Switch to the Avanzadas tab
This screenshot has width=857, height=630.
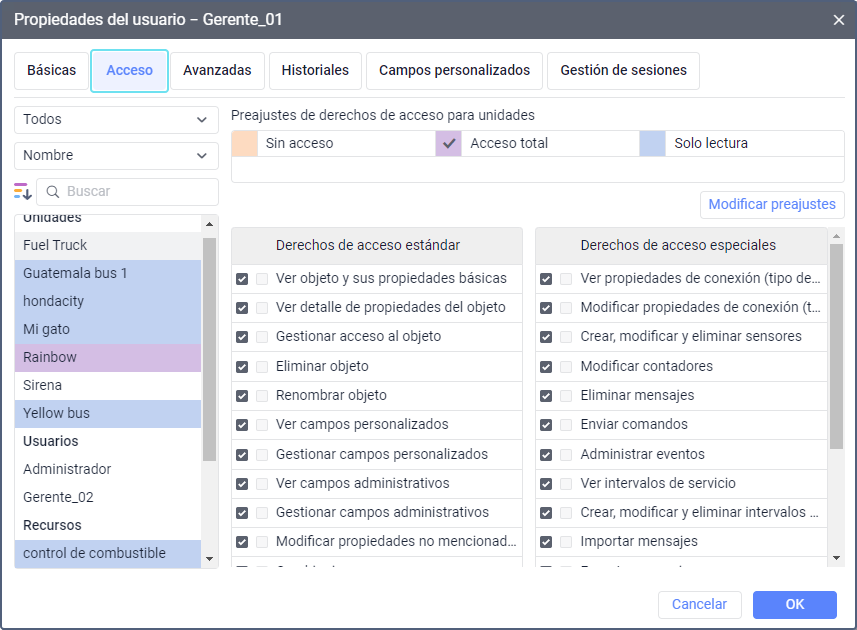point(217,71)
